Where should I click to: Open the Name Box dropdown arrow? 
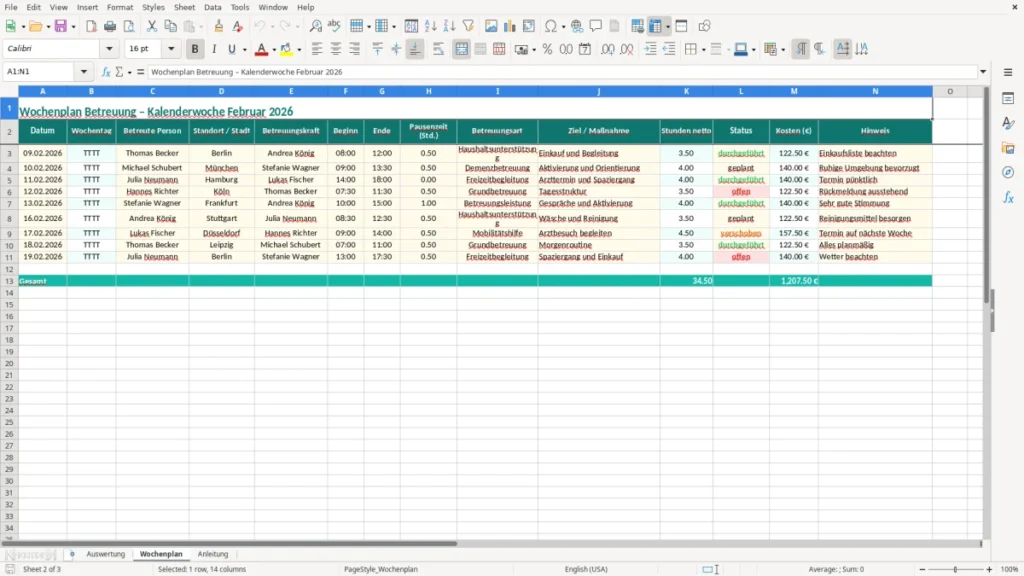click(84, 72)
